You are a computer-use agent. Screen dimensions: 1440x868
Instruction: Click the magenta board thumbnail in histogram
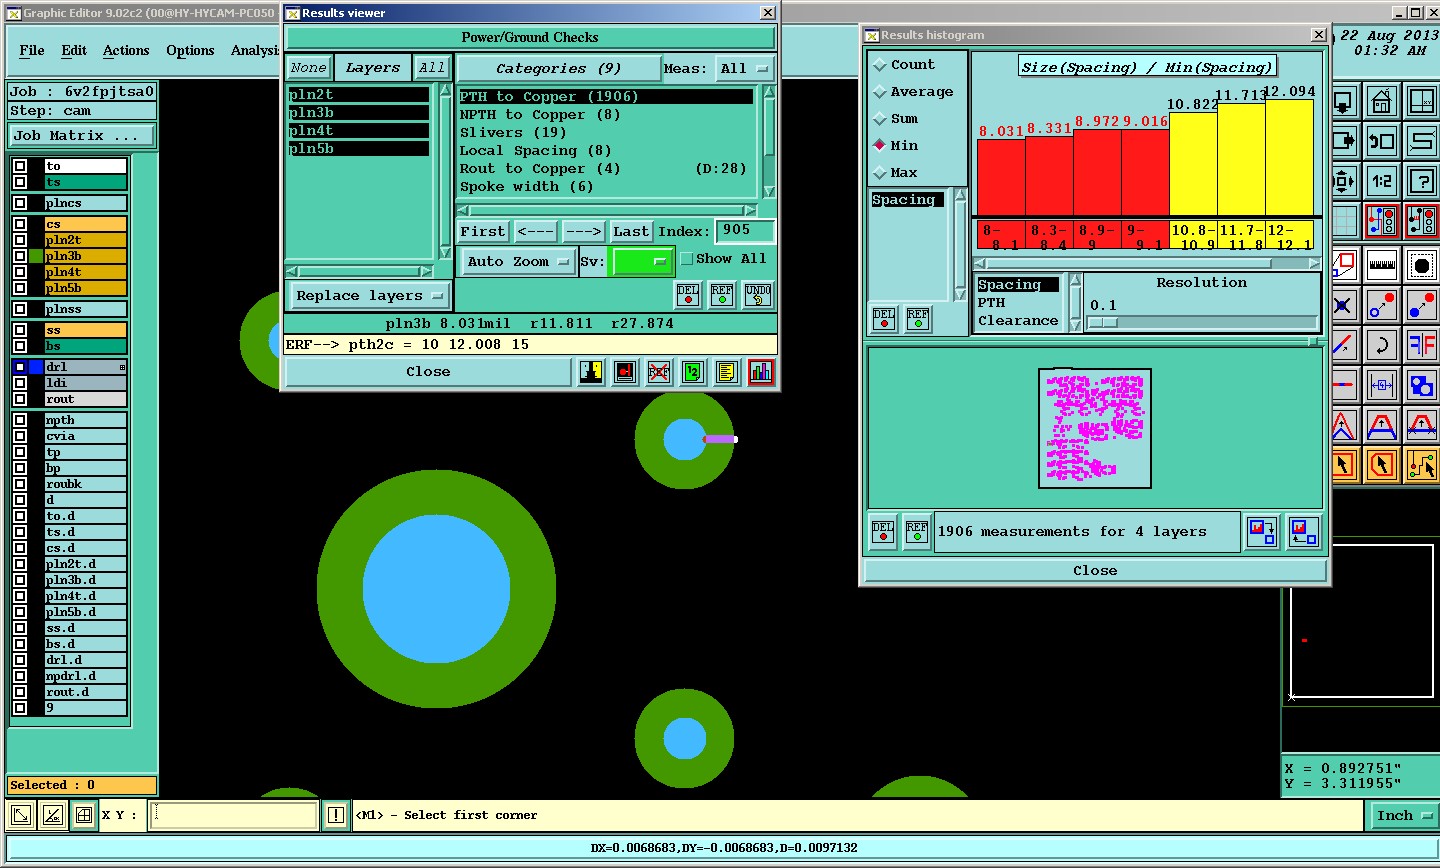click(x=1095, y=428)
